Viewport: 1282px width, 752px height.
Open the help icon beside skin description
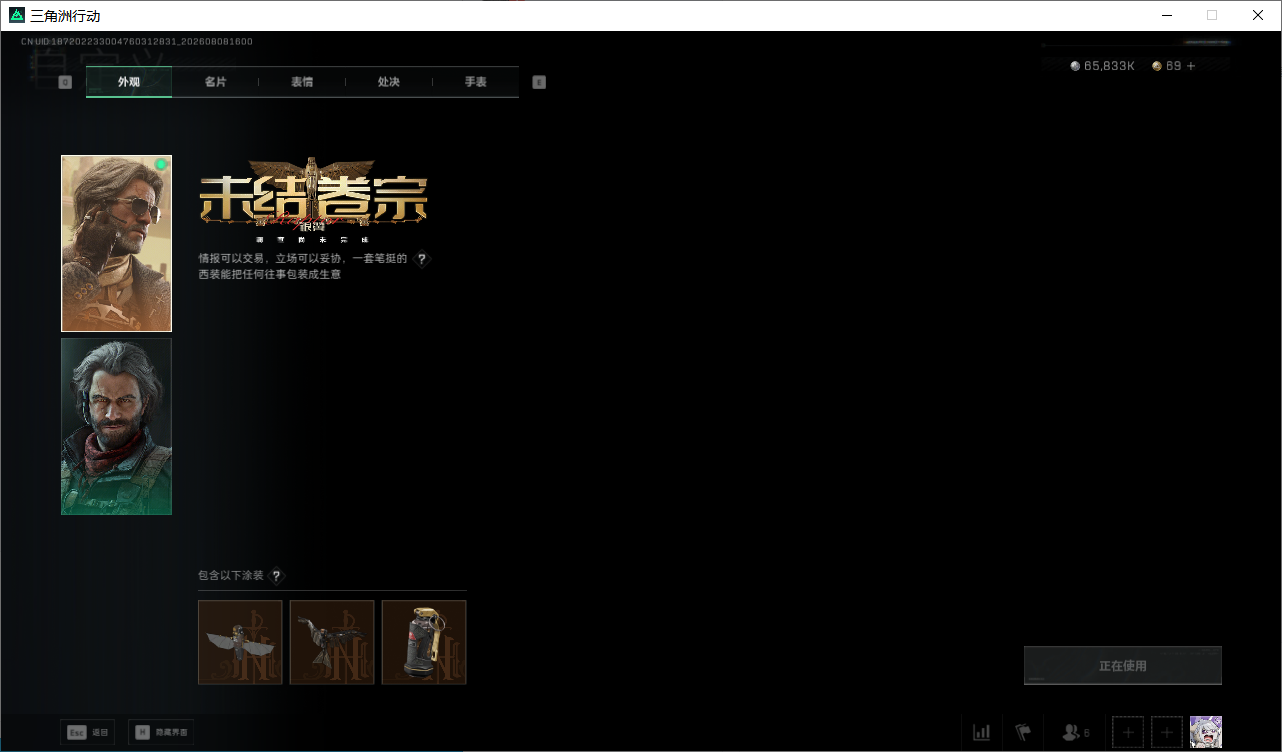pyautogui.click(x=422, y=259)
